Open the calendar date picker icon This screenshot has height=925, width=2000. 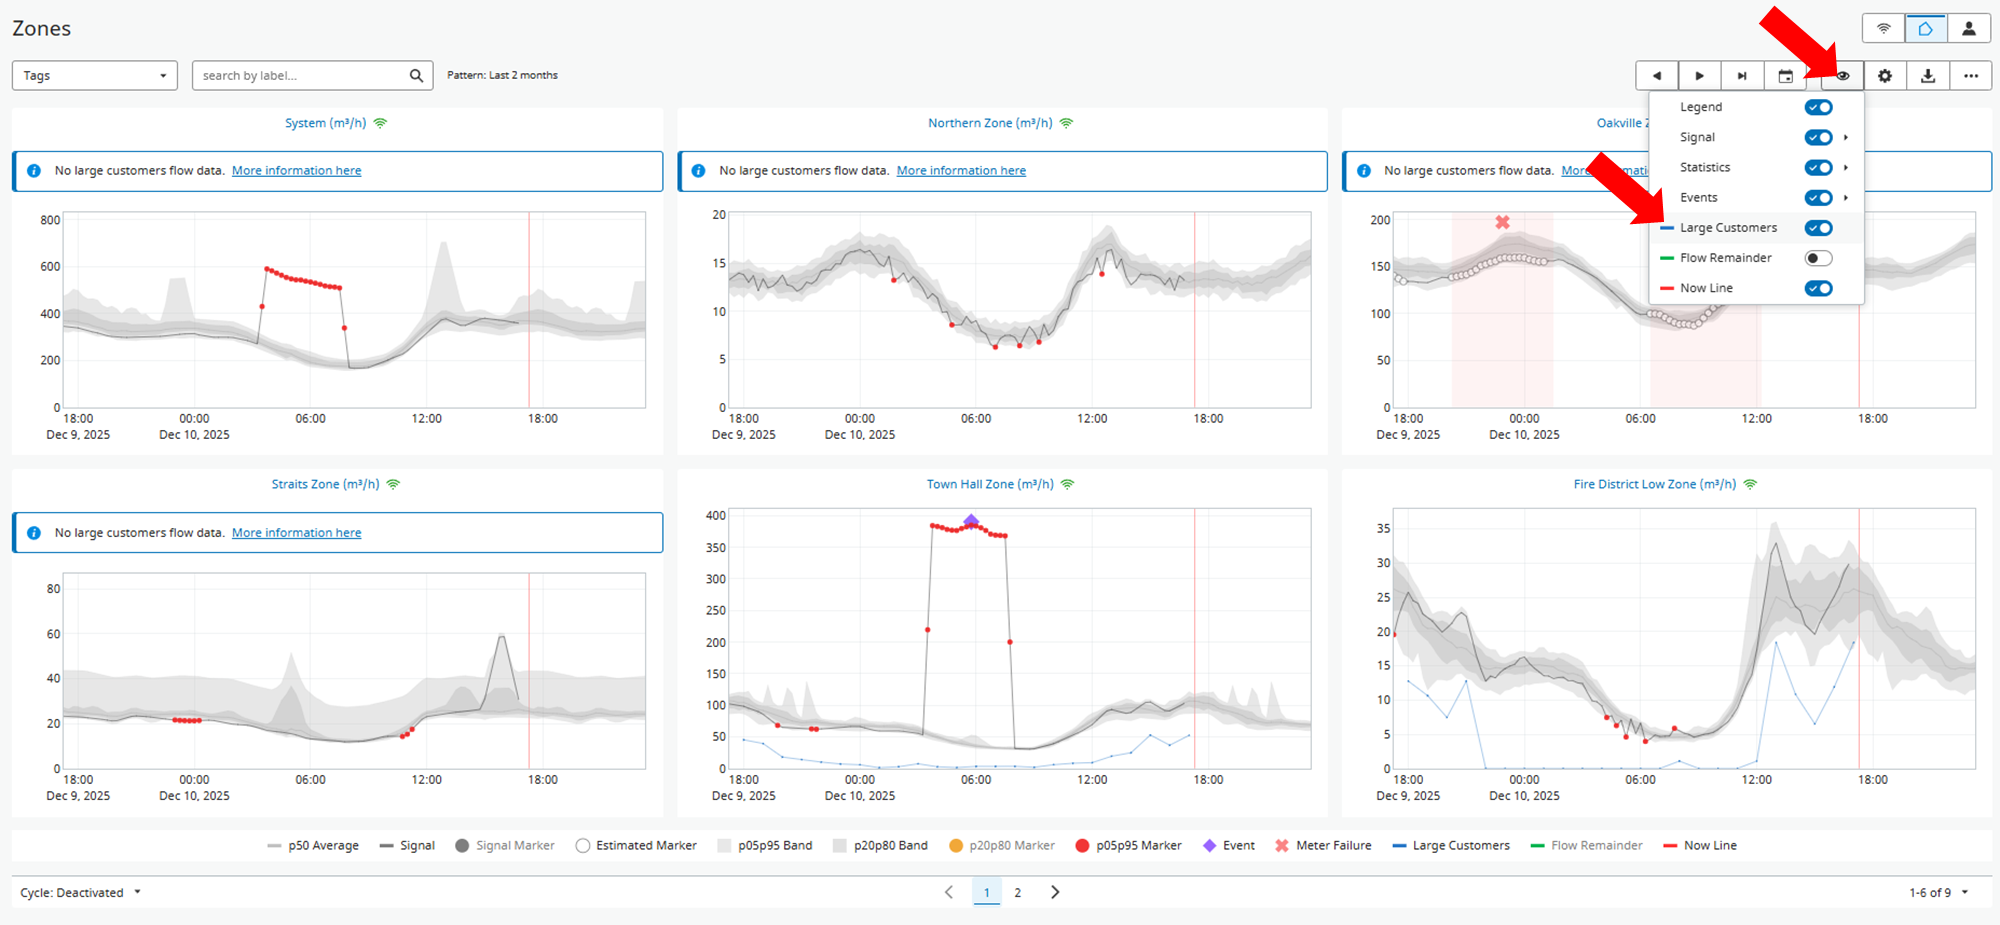point(1785,76)
